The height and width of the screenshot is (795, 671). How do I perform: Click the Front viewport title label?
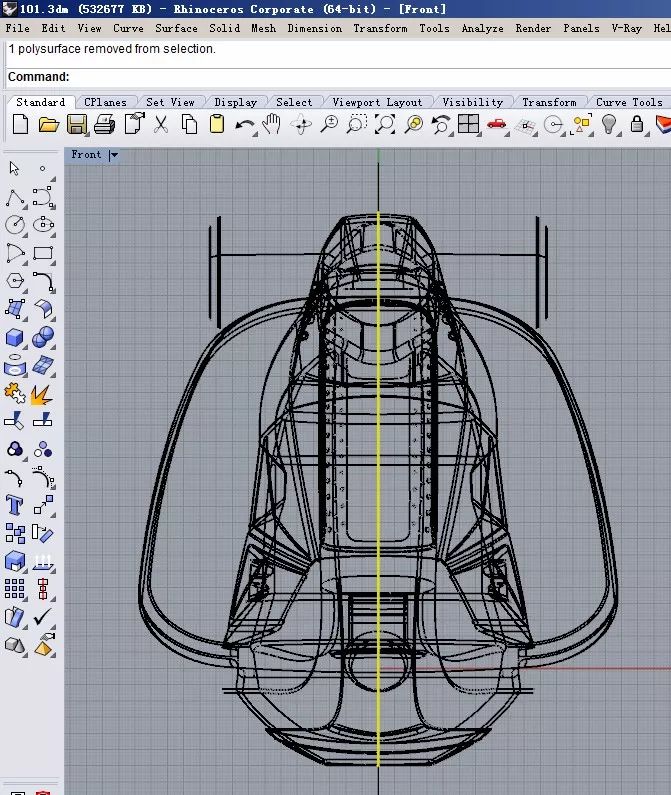(x=86, y=155)
